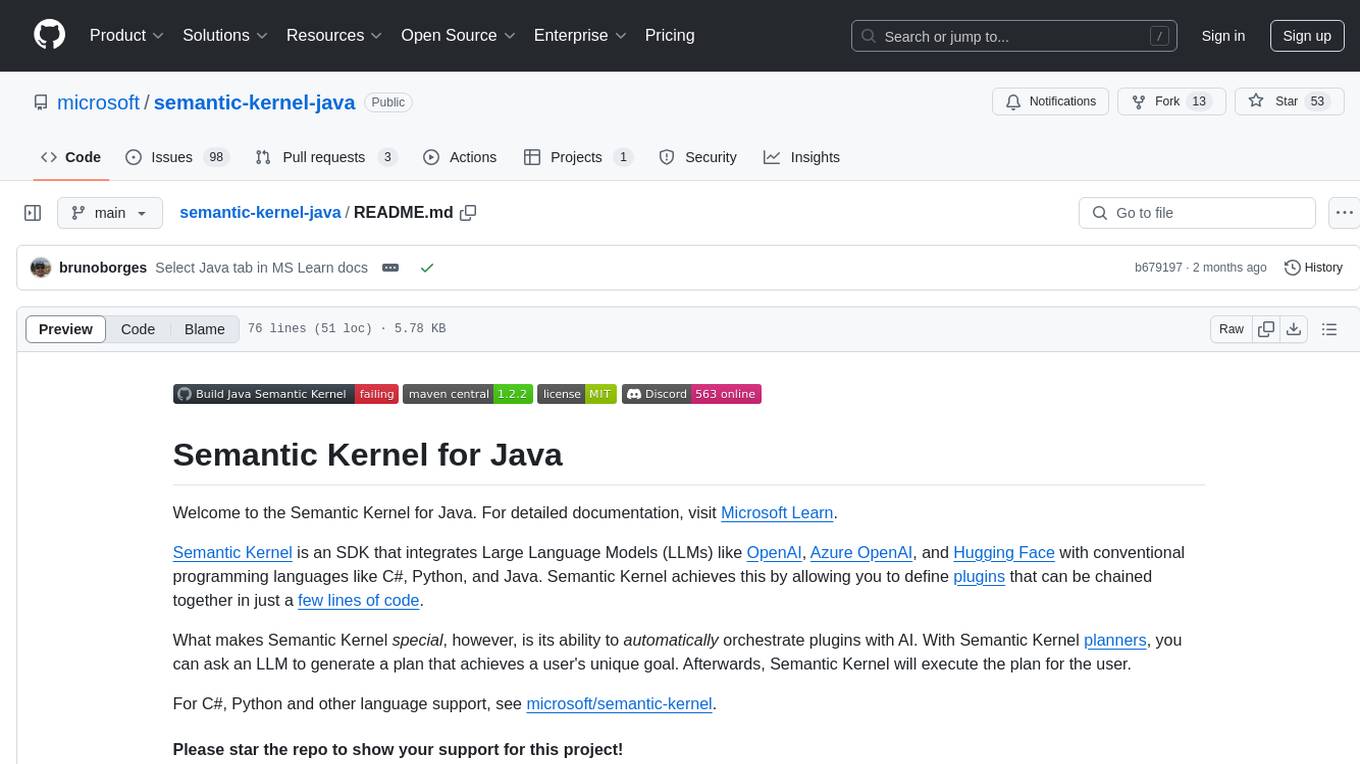Open the Pricing page
This screenshot has width=1360, height=764.
pos(670,35)
